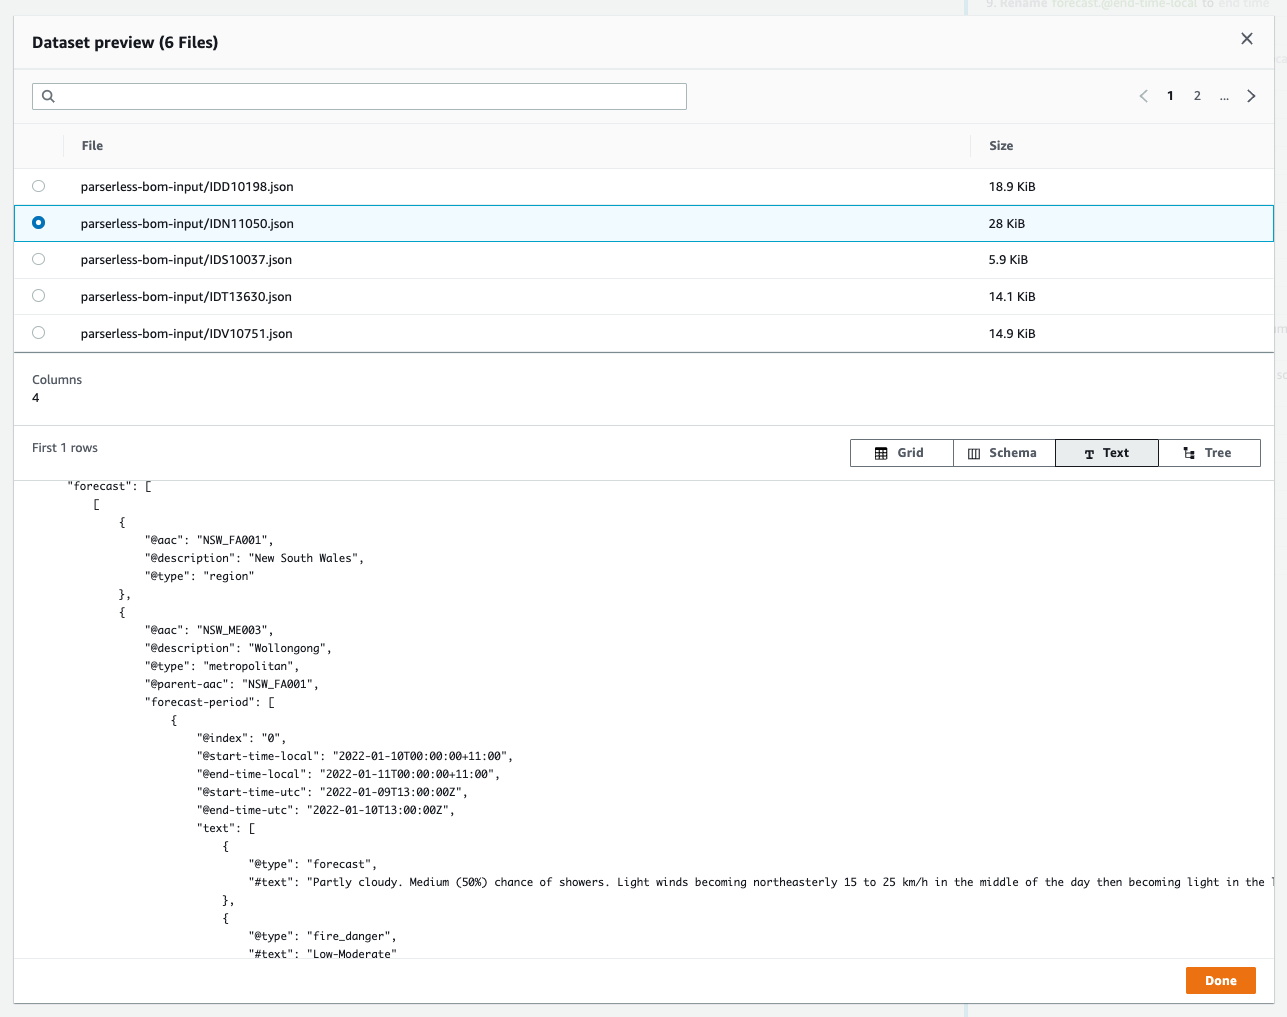Select page 2 in pagination
This screenshot has height=1017, width=1287.
[x=1197, y=96]
